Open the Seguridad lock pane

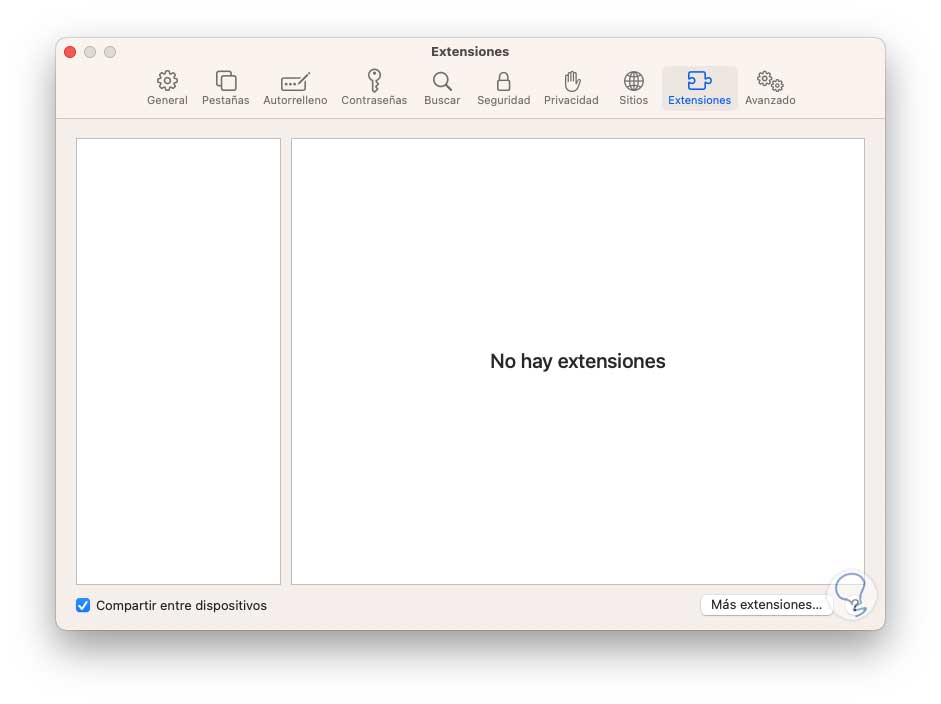[503, 88]
